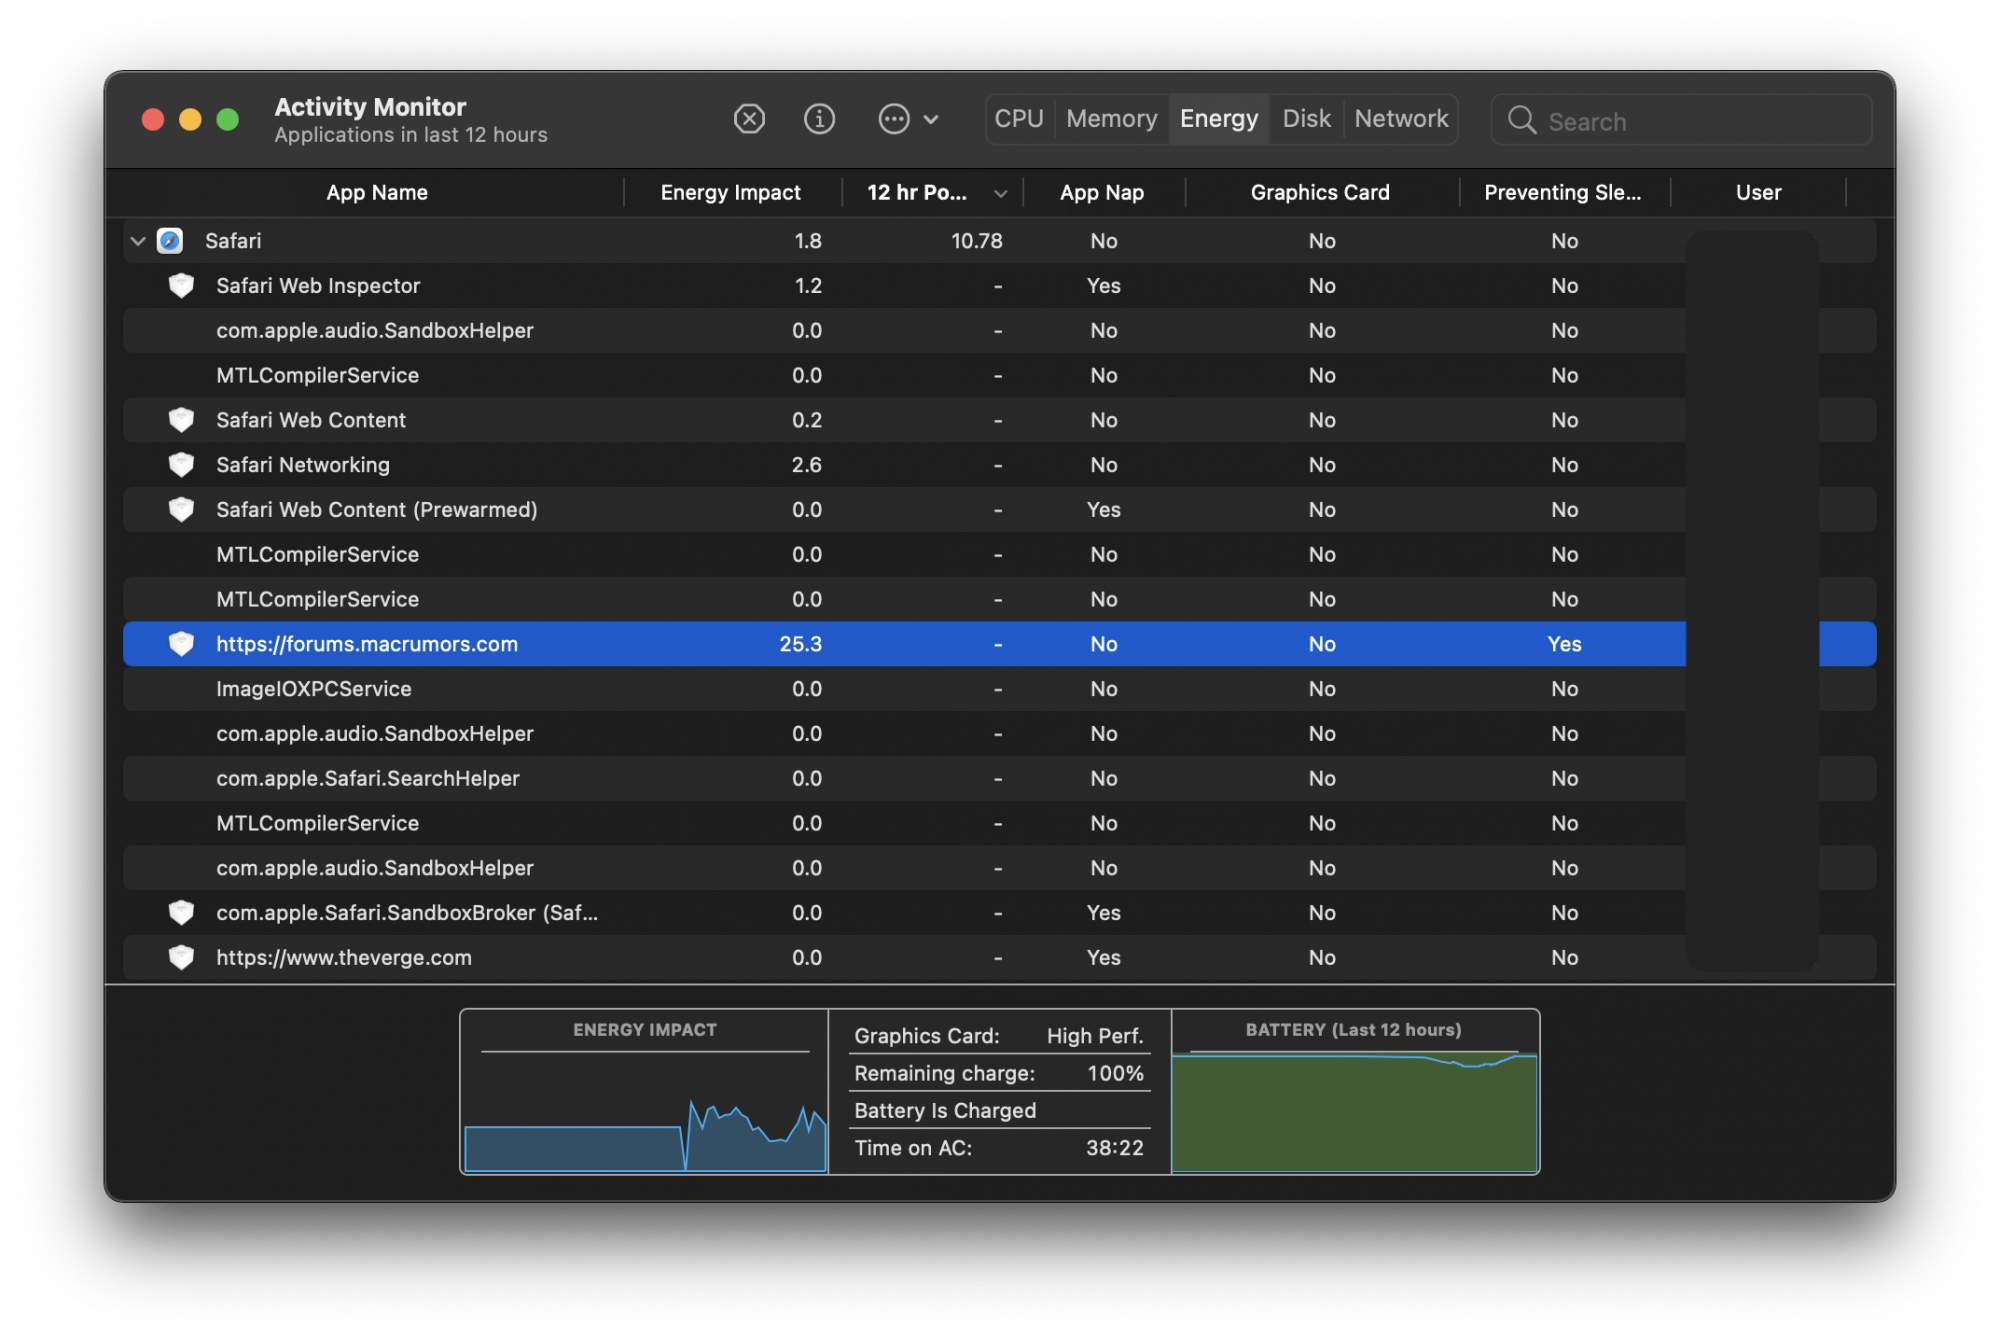Select the Safari Networking process row
The image size is (2000, 1340).
pos(1000,465)
